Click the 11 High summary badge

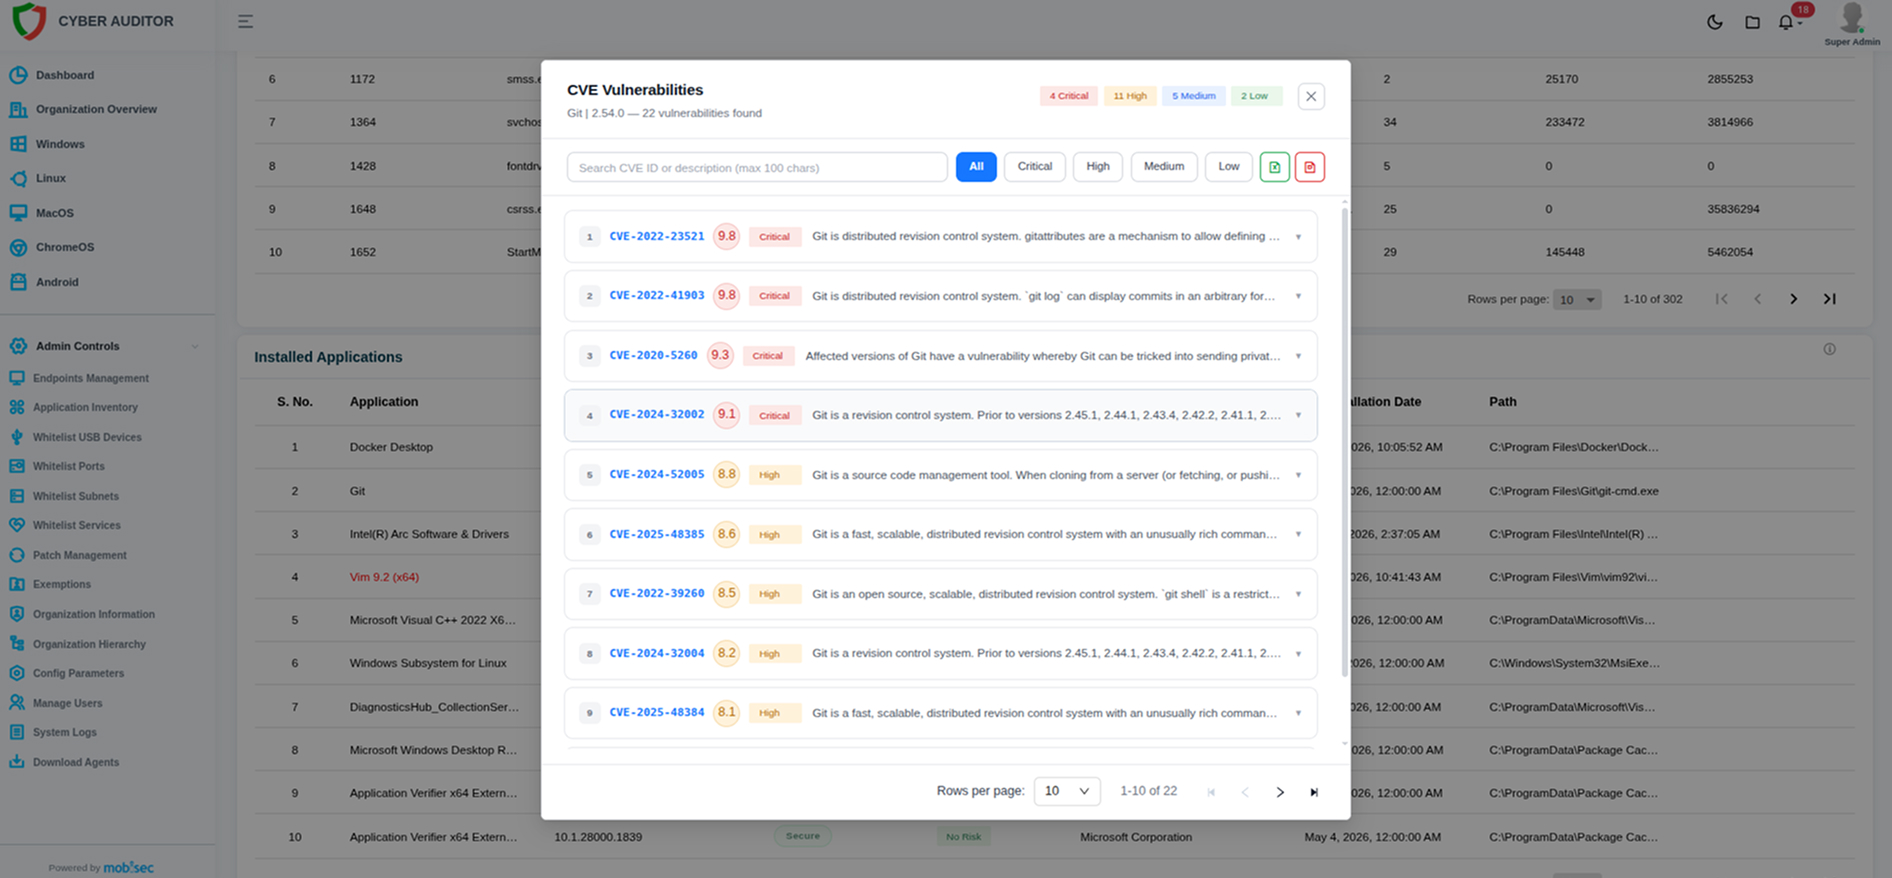[1130, 96]
